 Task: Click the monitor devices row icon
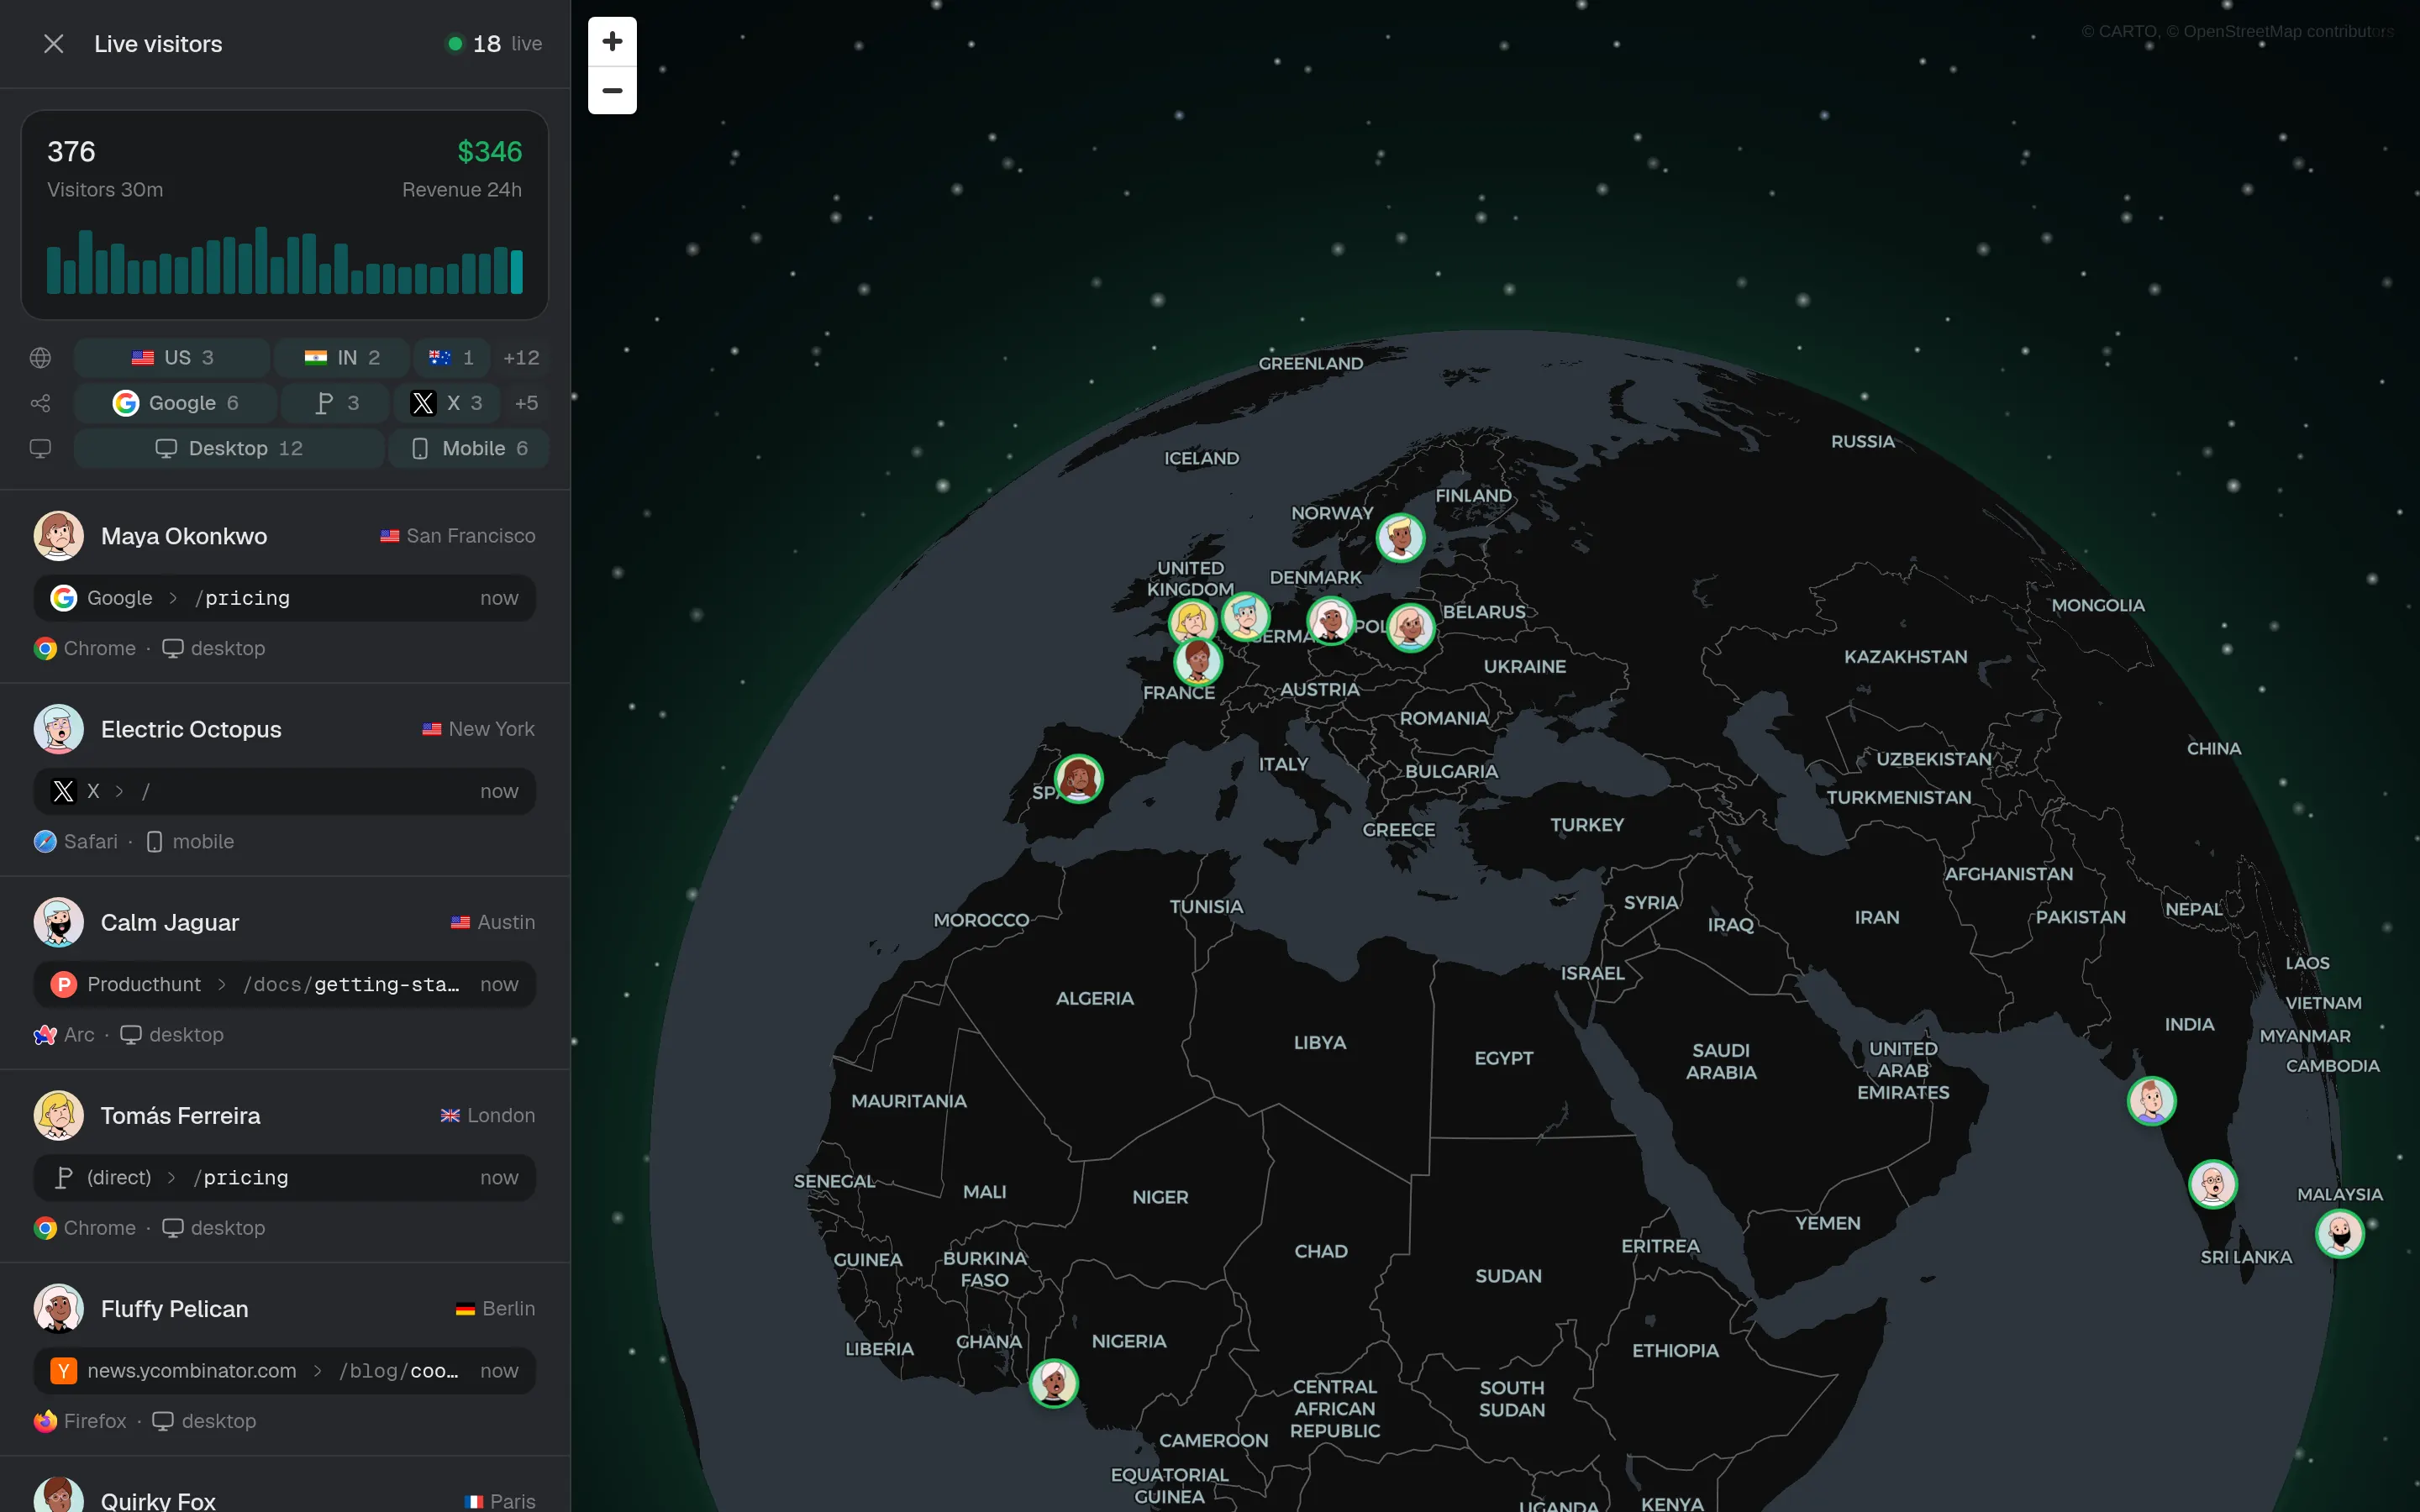[40, 448]
